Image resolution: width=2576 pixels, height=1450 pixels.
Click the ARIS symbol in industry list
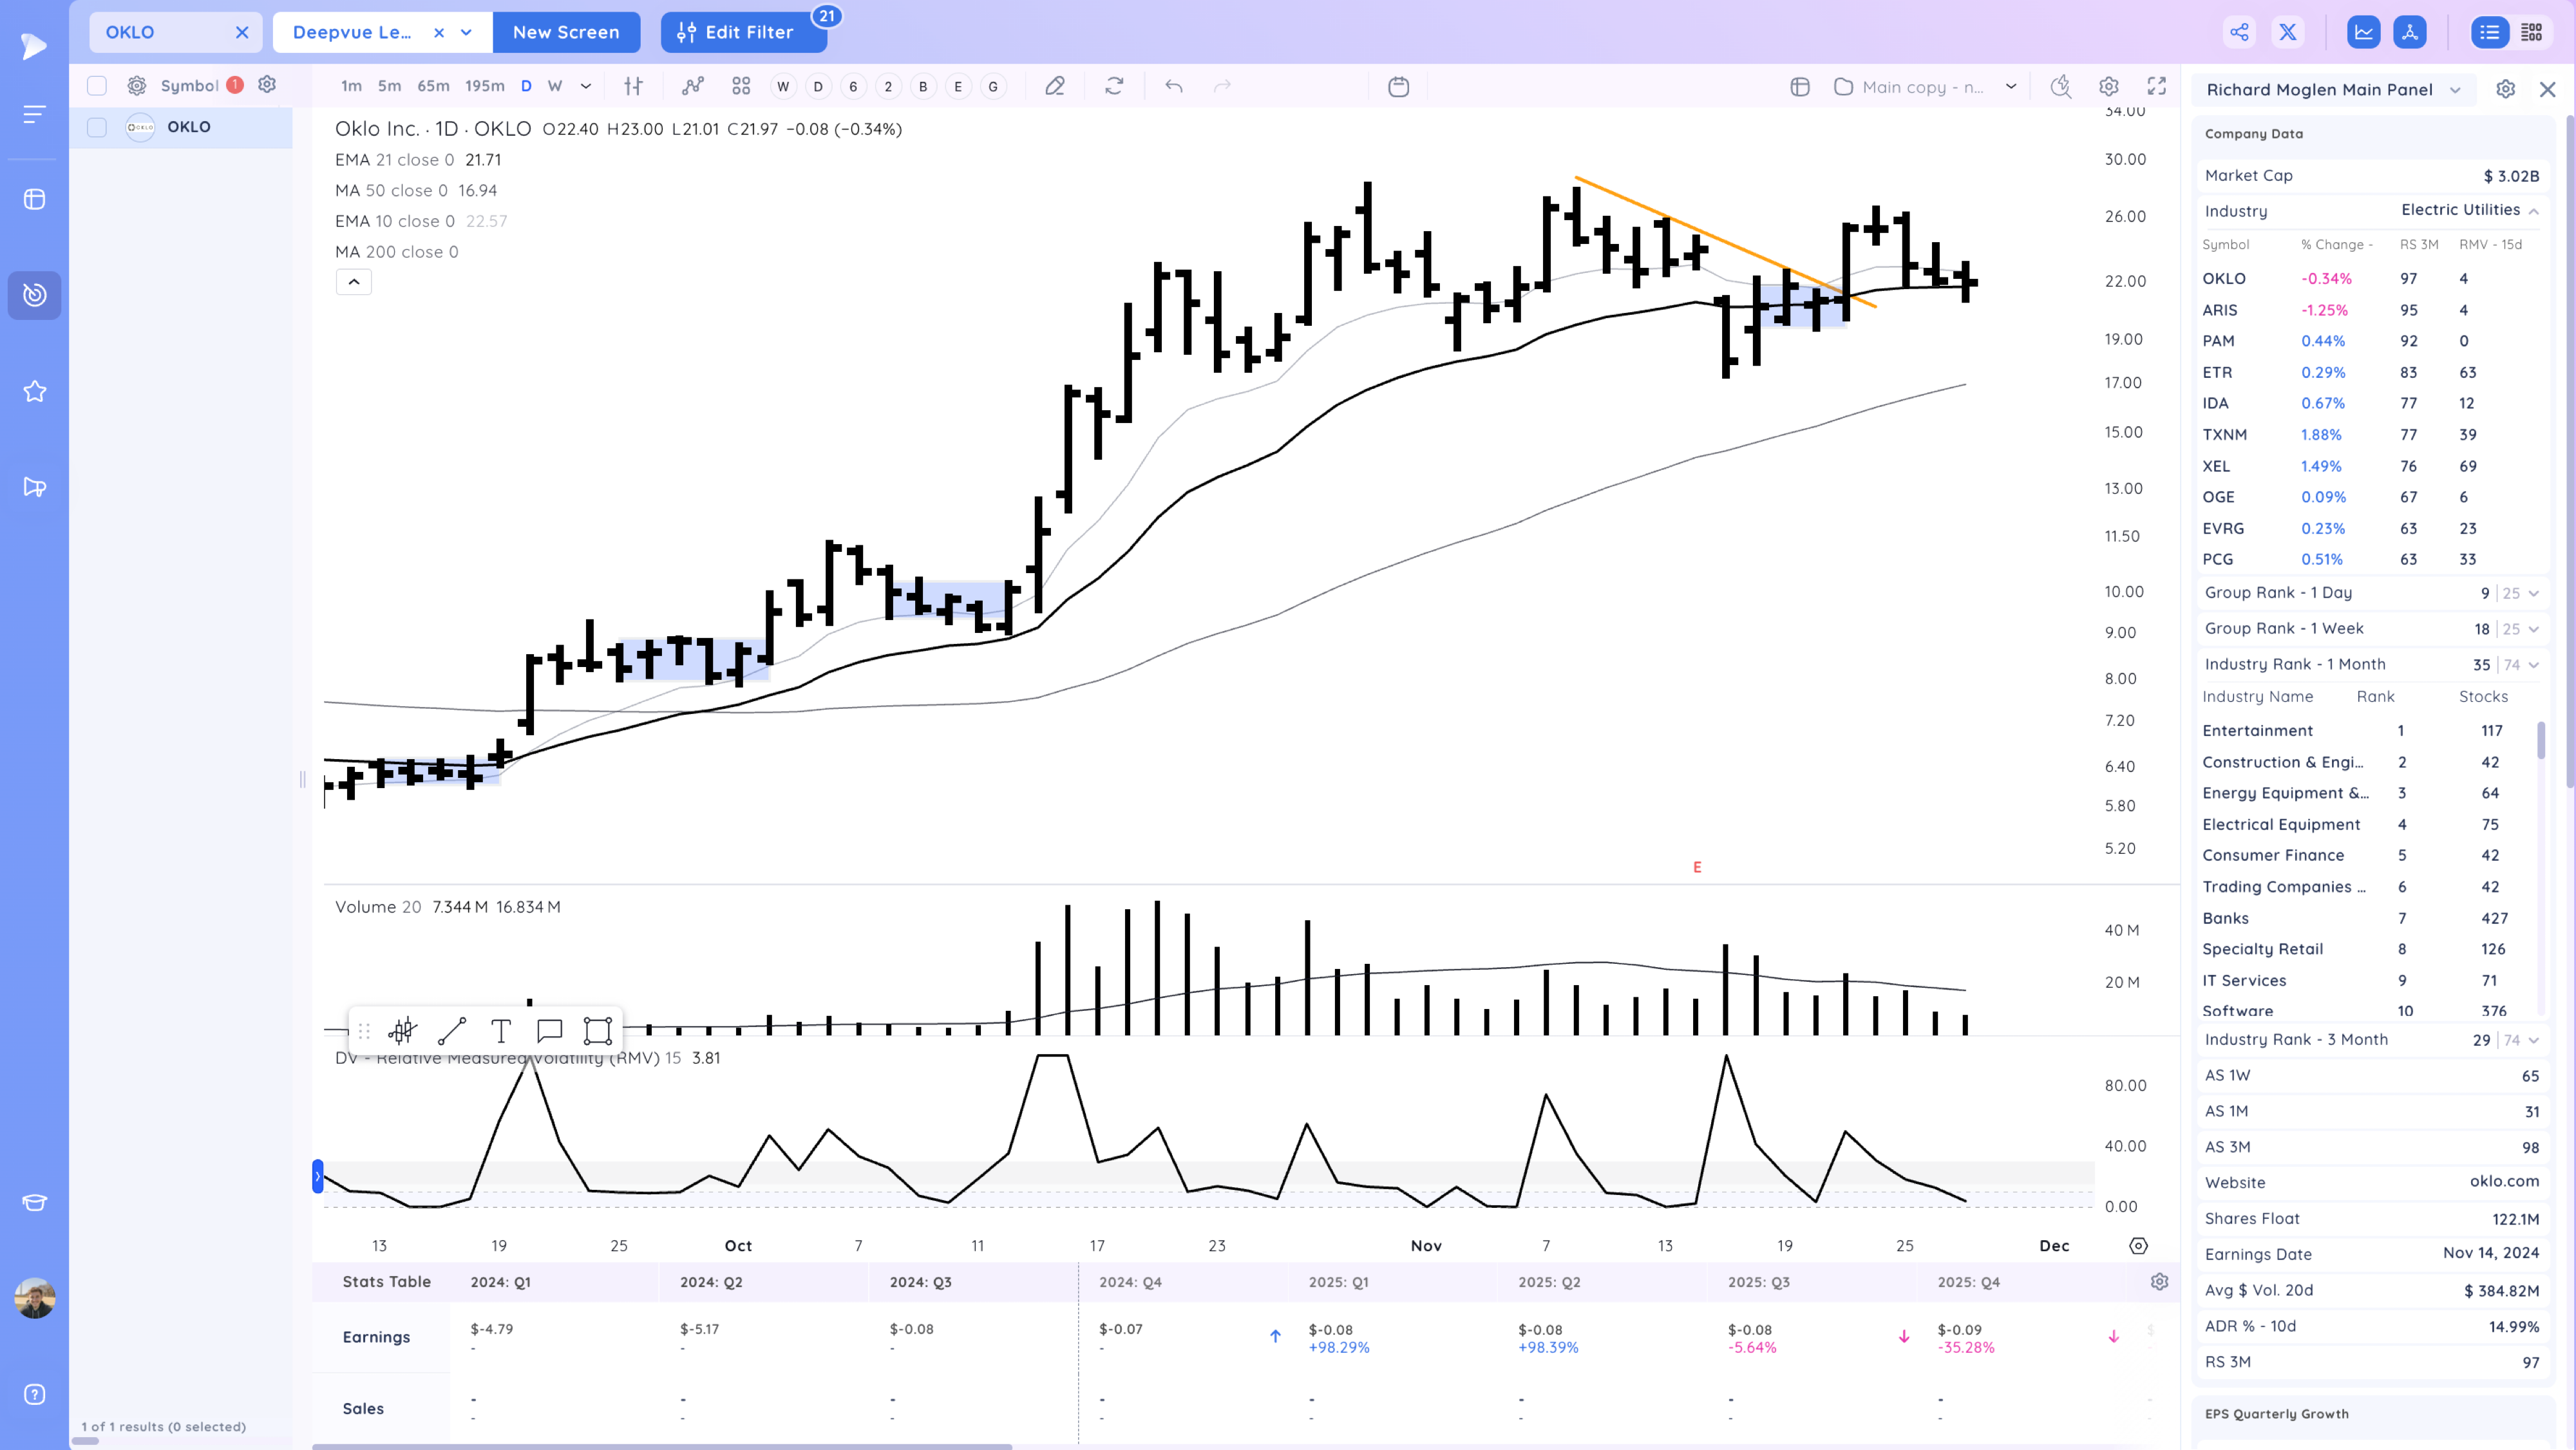pos(2219,310)
